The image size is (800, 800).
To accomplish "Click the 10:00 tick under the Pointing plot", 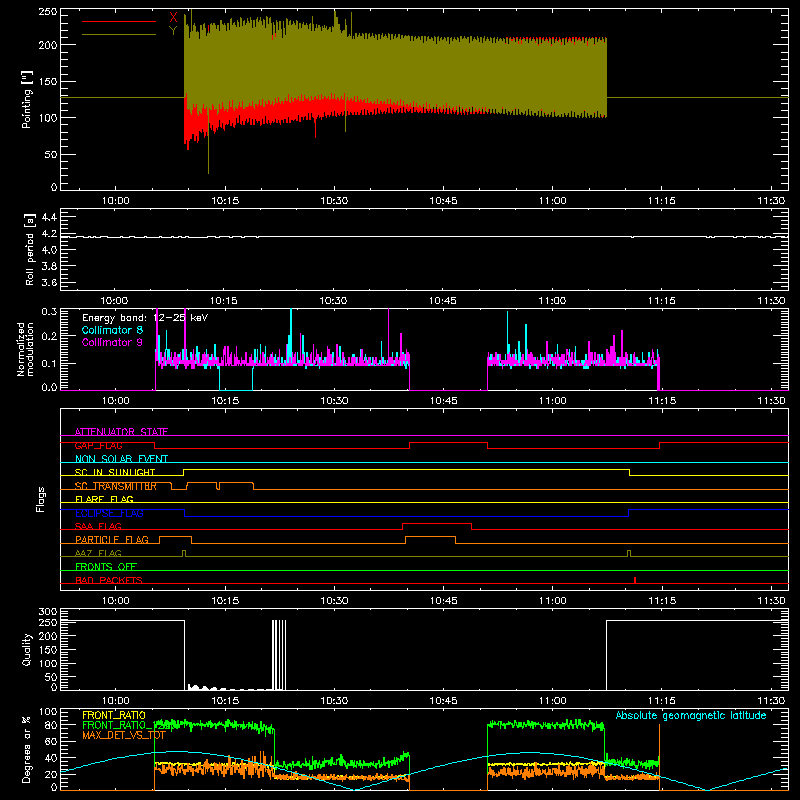I will click(116, 201).
